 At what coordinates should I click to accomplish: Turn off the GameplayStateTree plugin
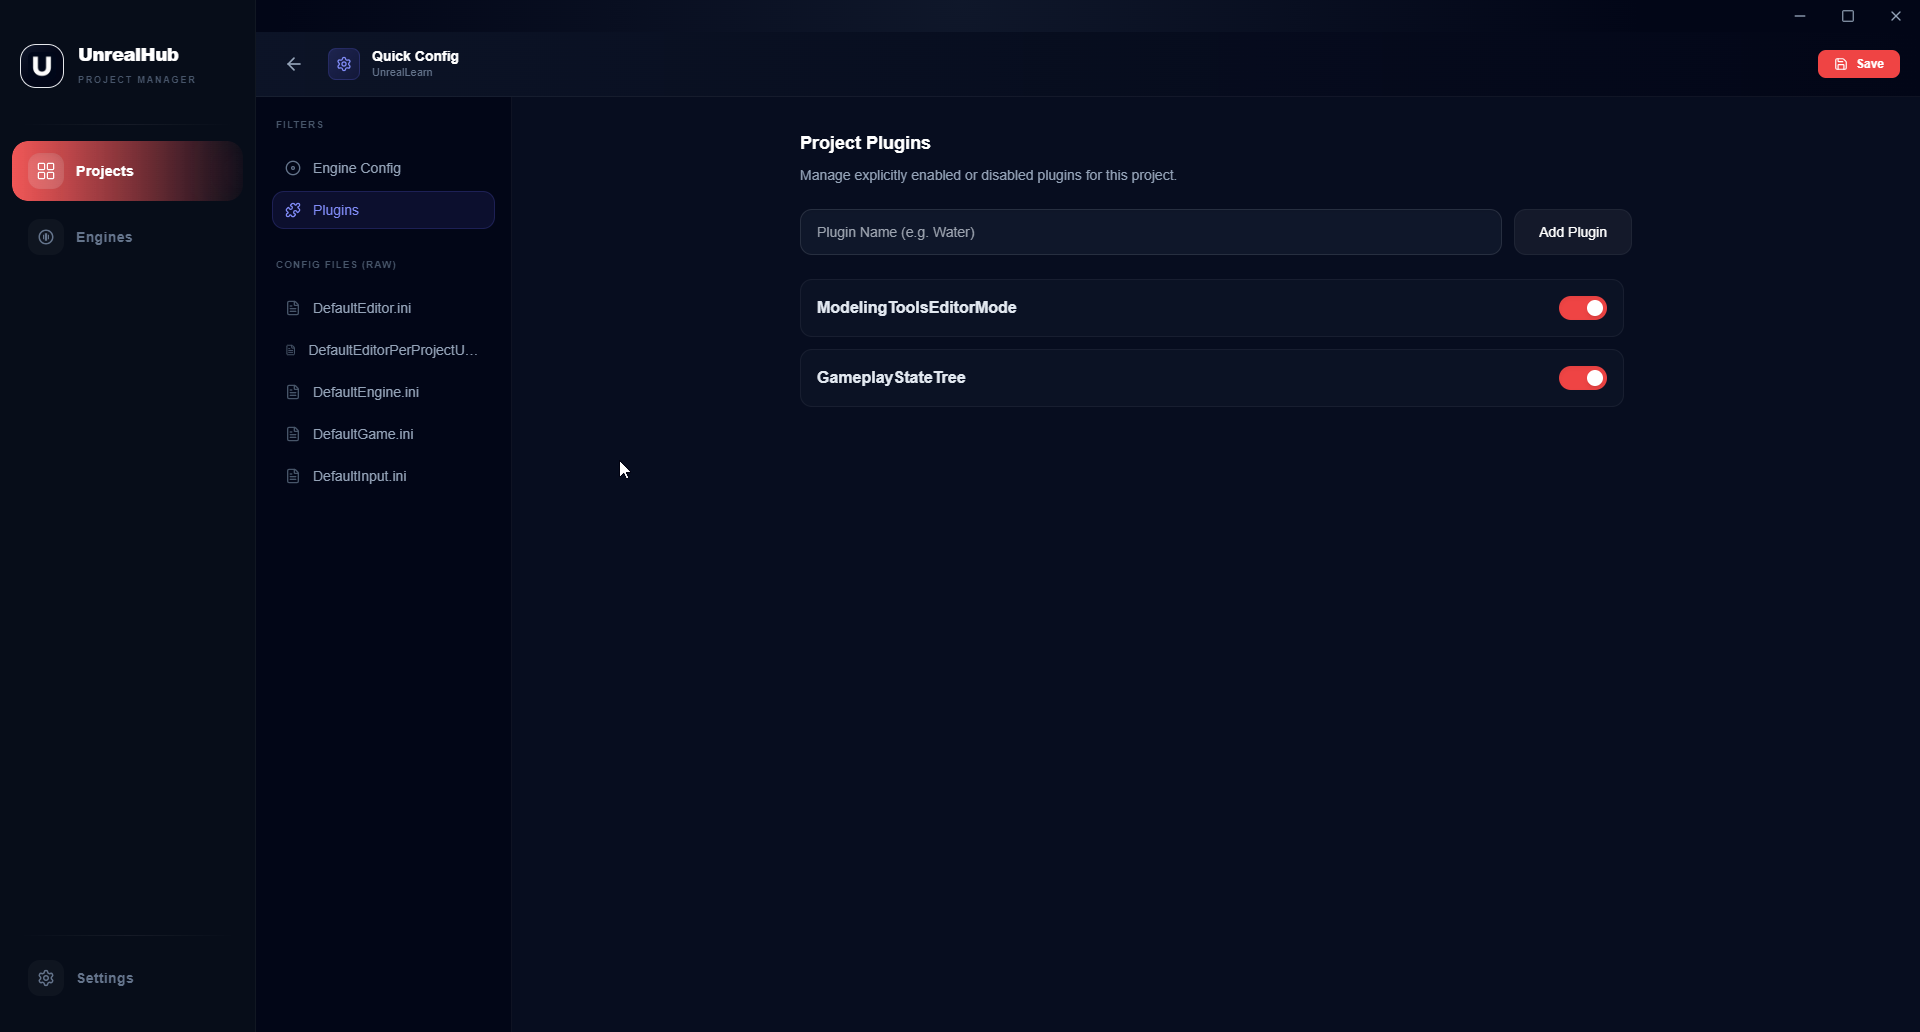coord(1582,378)
